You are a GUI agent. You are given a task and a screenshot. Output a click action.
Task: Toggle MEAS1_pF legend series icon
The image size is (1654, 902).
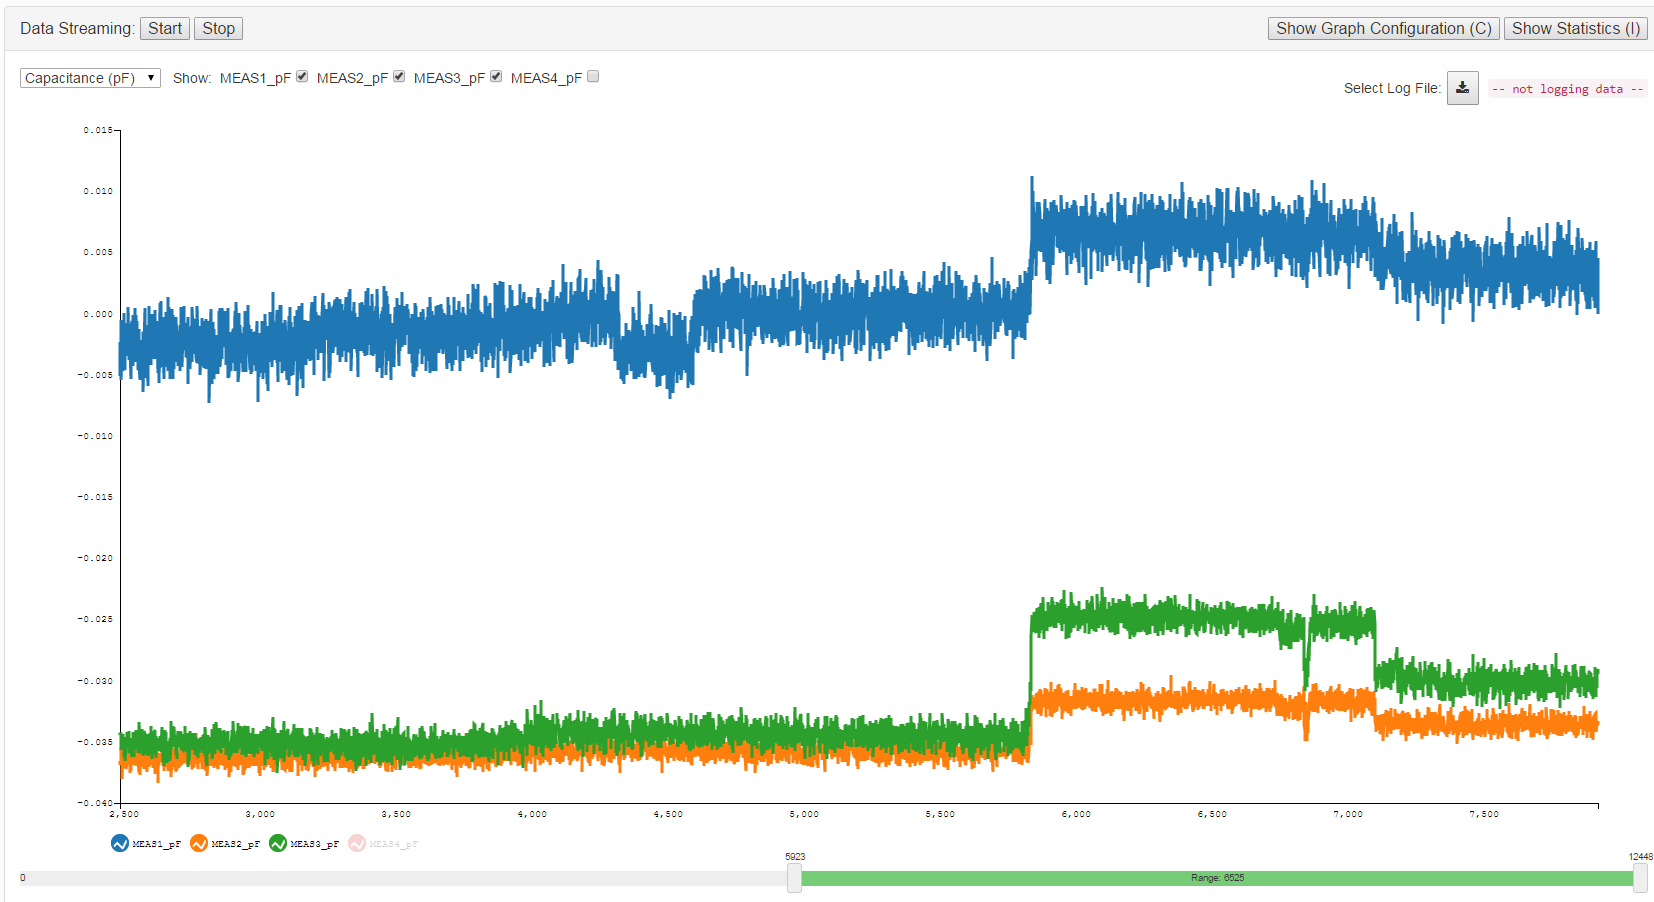(120, 844)
